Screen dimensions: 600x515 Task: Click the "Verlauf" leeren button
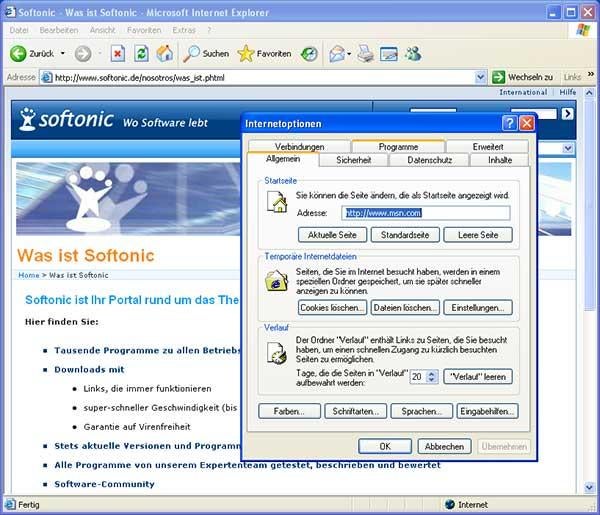tap(478, 377)
